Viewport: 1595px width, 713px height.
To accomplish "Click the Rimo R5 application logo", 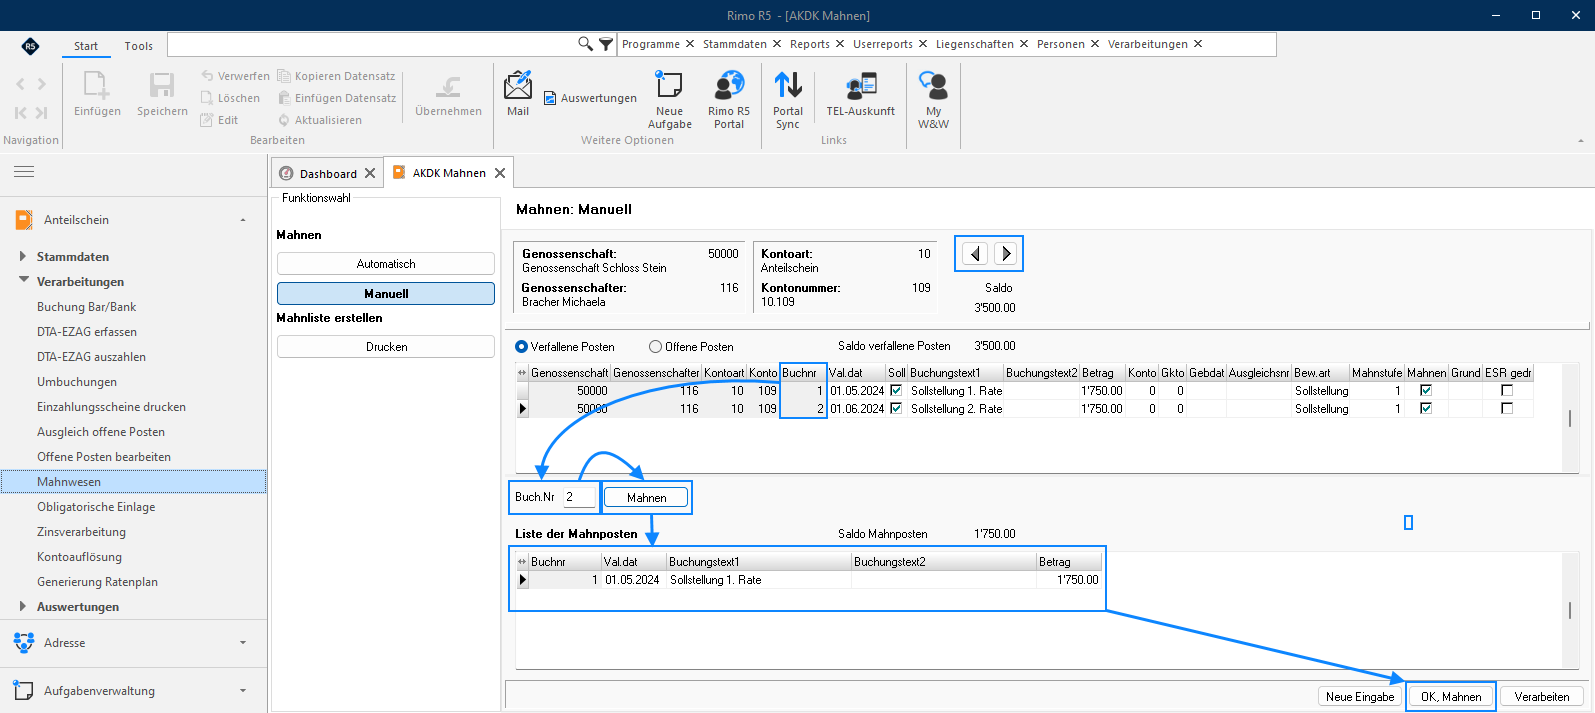I will pos(31,46).
